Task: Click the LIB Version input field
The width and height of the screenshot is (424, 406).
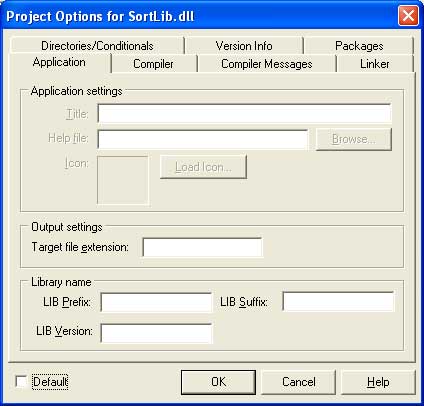Action: [156, 333]
